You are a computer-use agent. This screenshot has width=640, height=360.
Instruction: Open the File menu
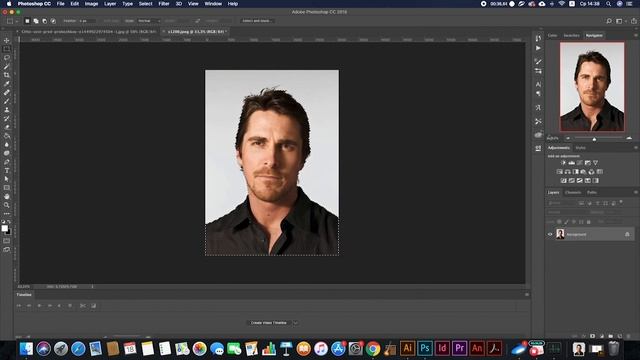(x=60, y=4)
